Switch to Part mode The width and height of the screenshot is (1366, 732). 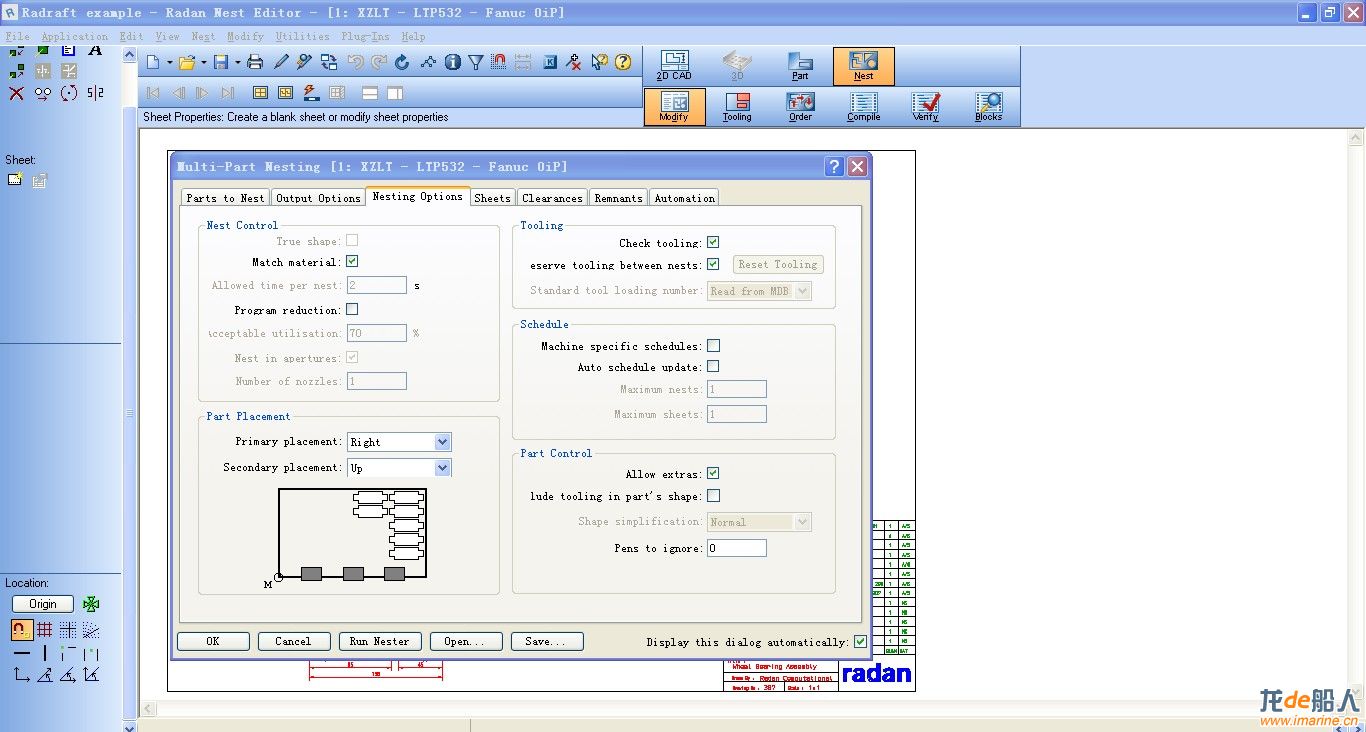[800, 66]
